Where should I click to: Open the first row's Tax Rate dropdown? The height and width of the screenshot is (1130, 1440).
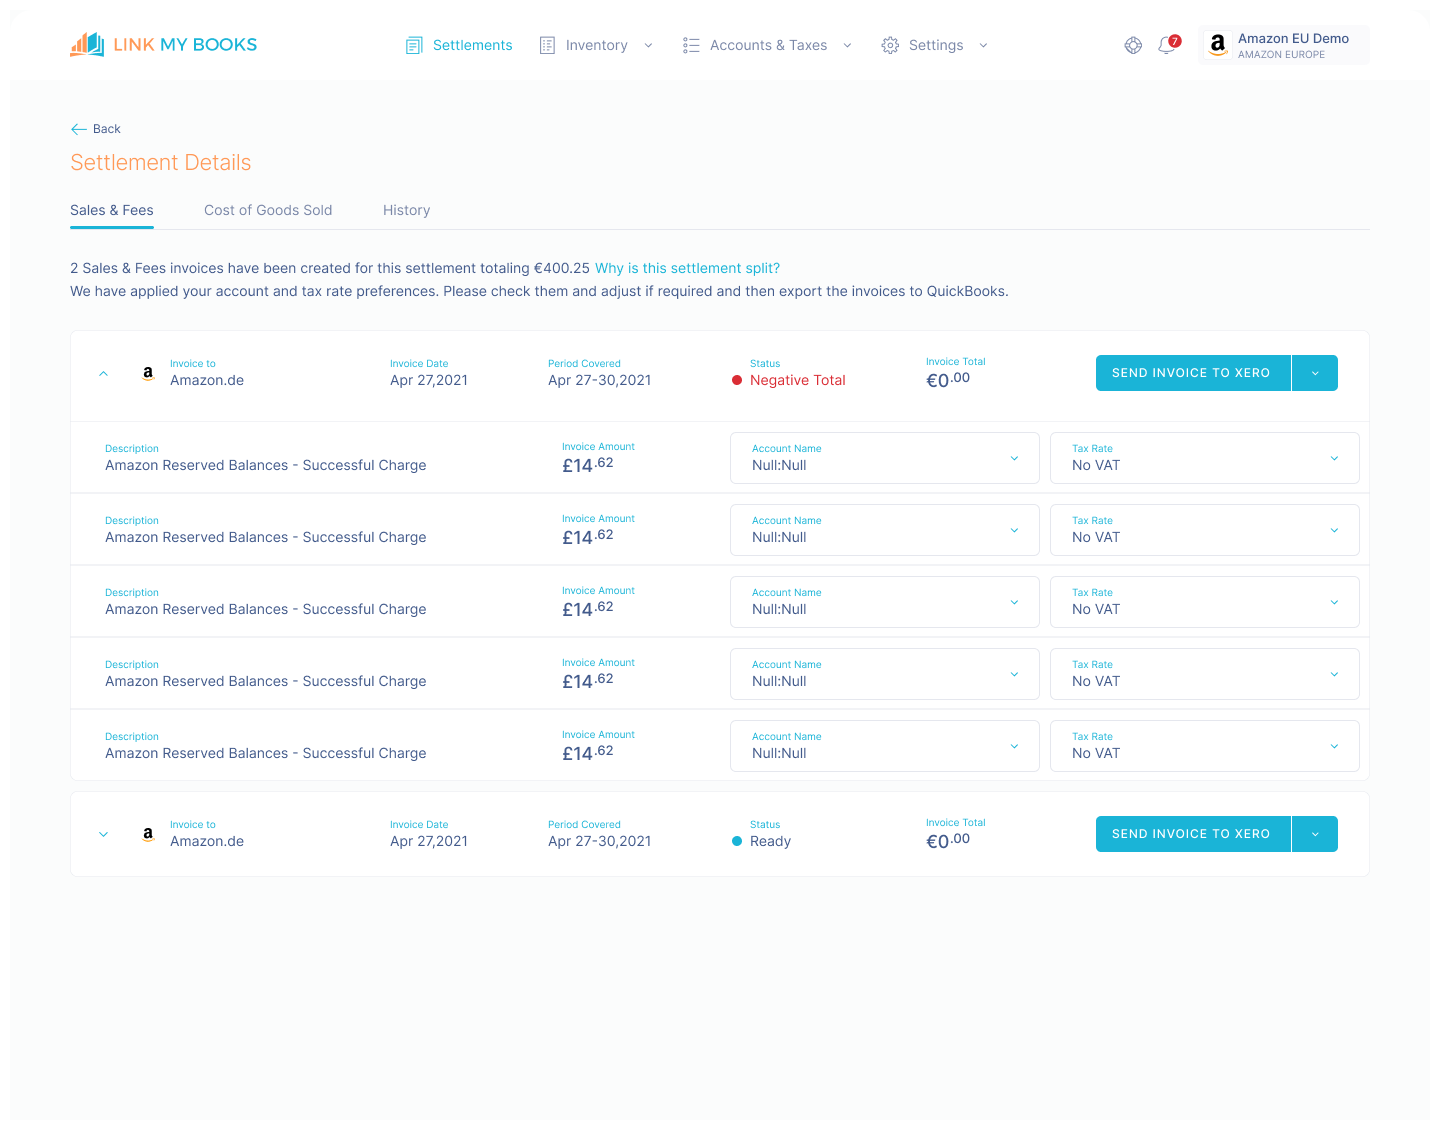(1205, 458)
